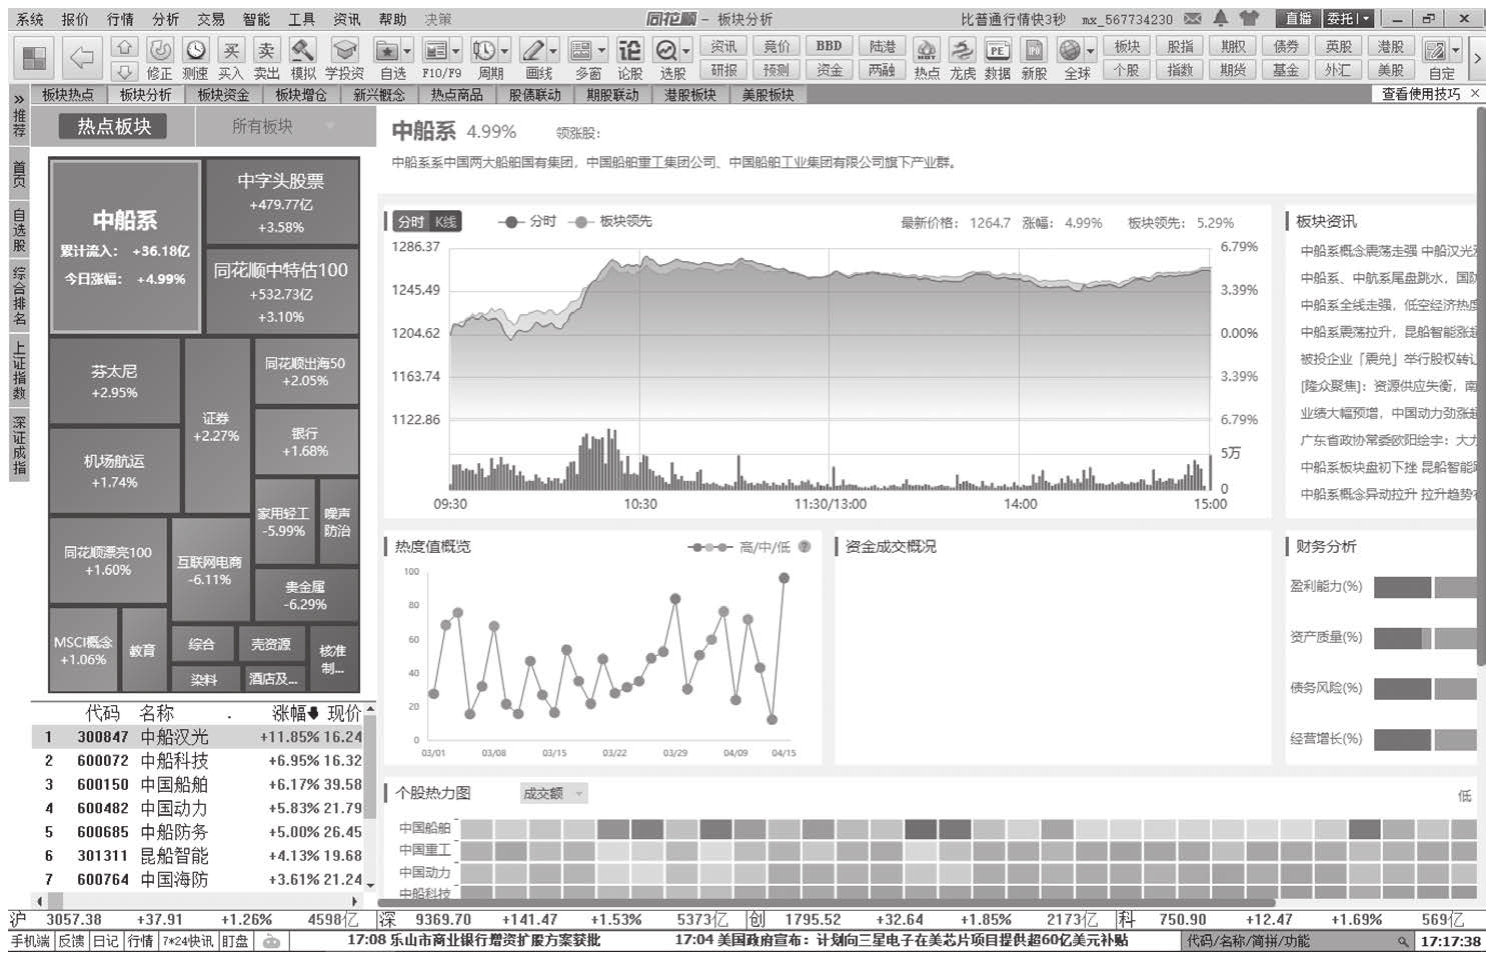The height and width of the screenshot is (956, 1489).
Task: Expand the left sidebar double-chevron
Action: [19, 98]
